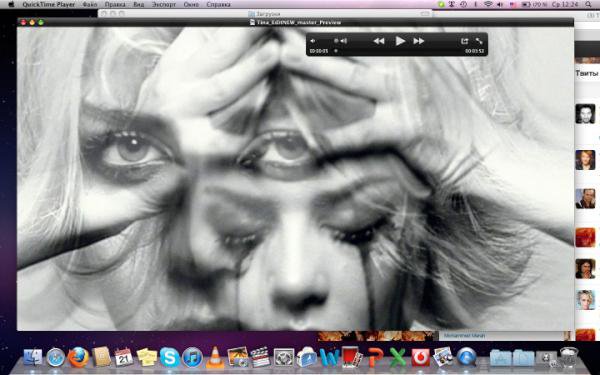Start playback with the Play button

point(400,41)
